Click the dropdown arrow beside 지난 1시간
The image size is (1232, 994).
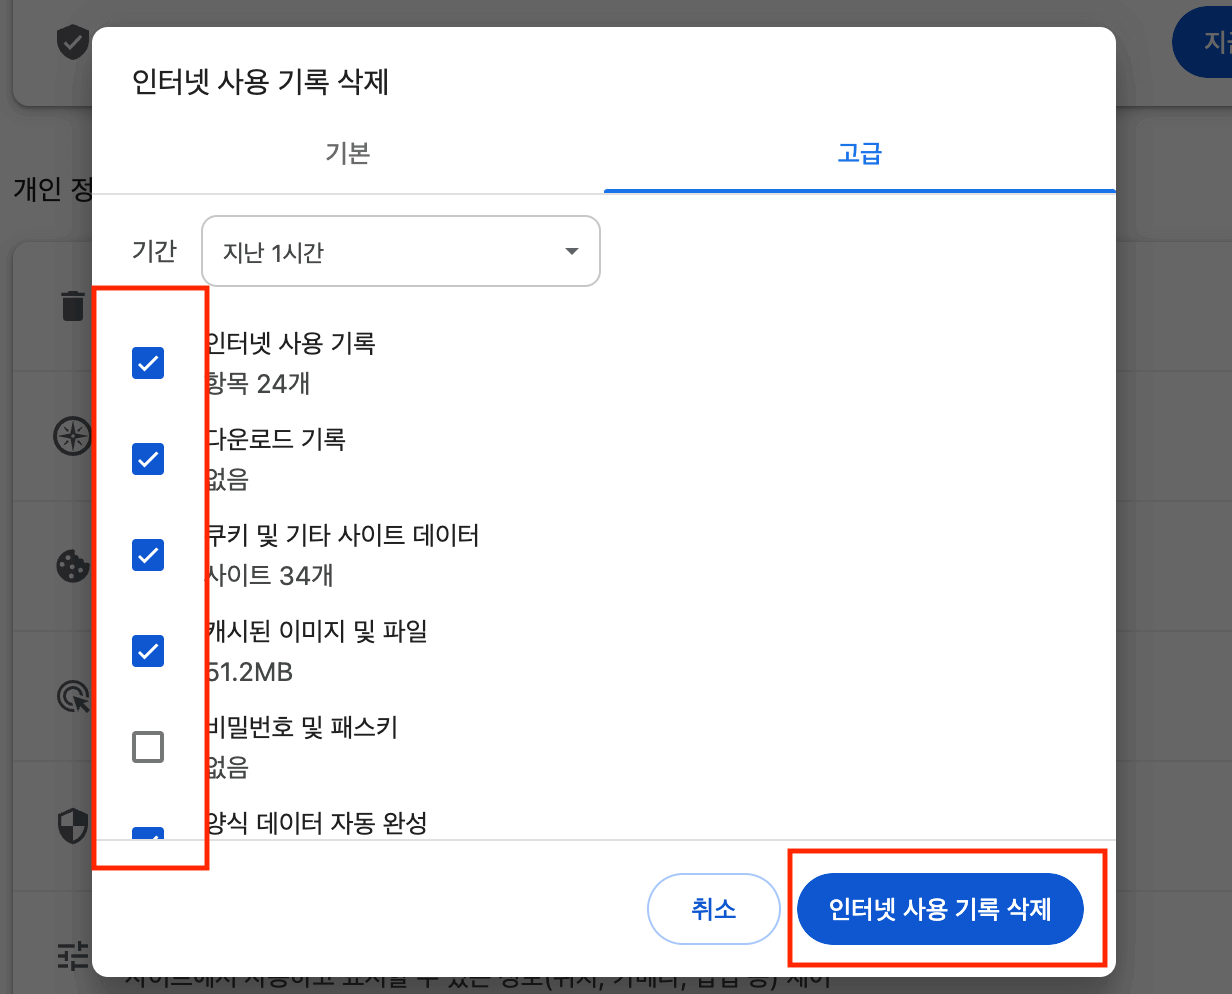tap(570, 251)
